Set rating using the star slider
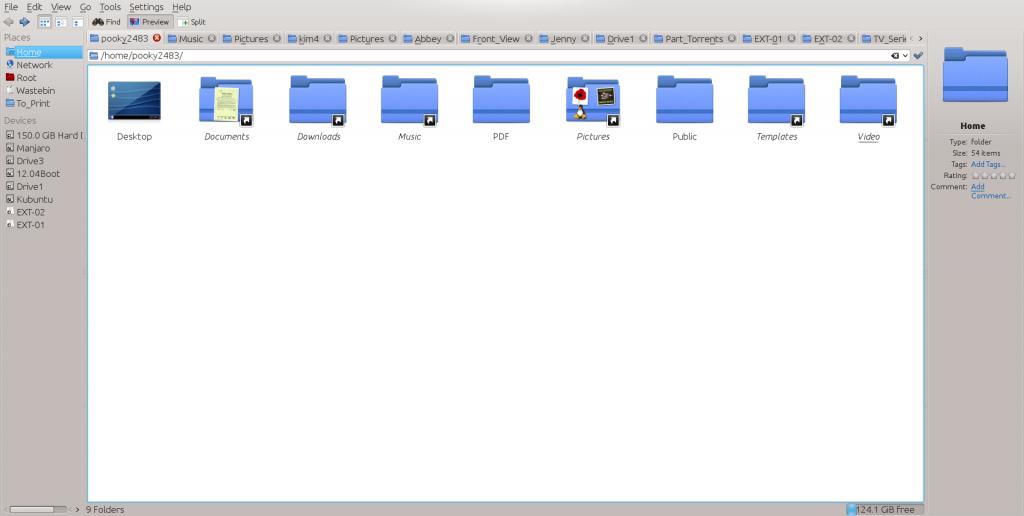The image size is (1024, 516). click(x=993, y=175)
